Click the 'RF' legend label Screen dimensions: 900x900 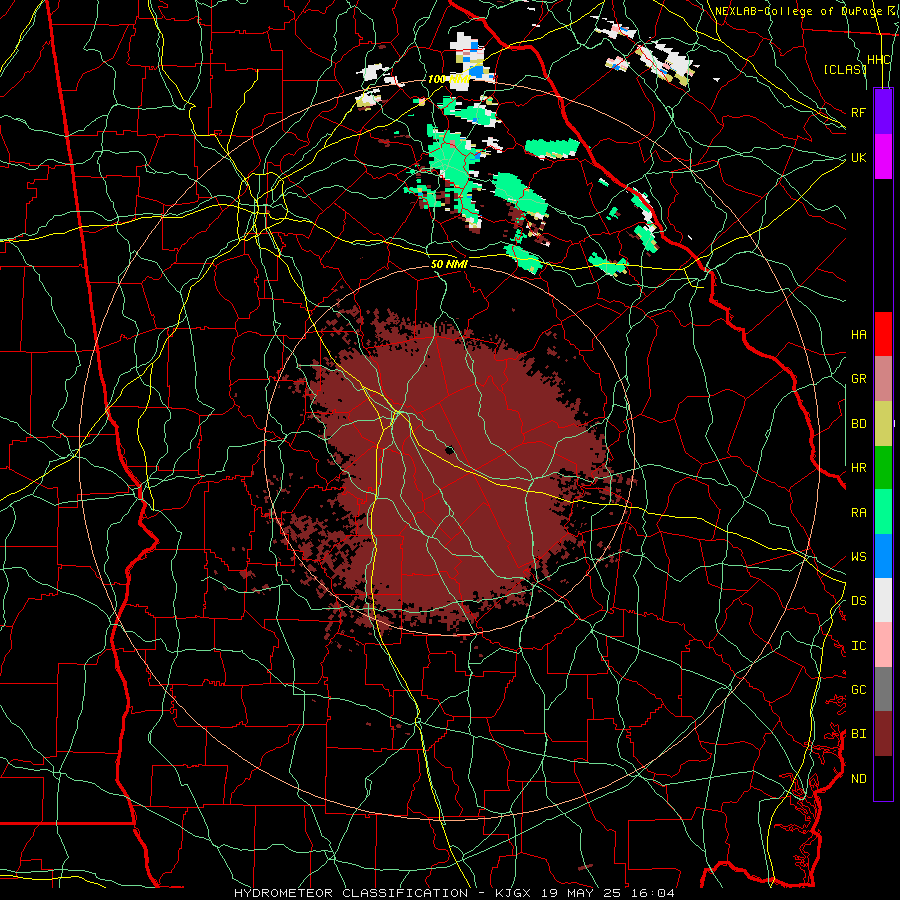point(858,112)
